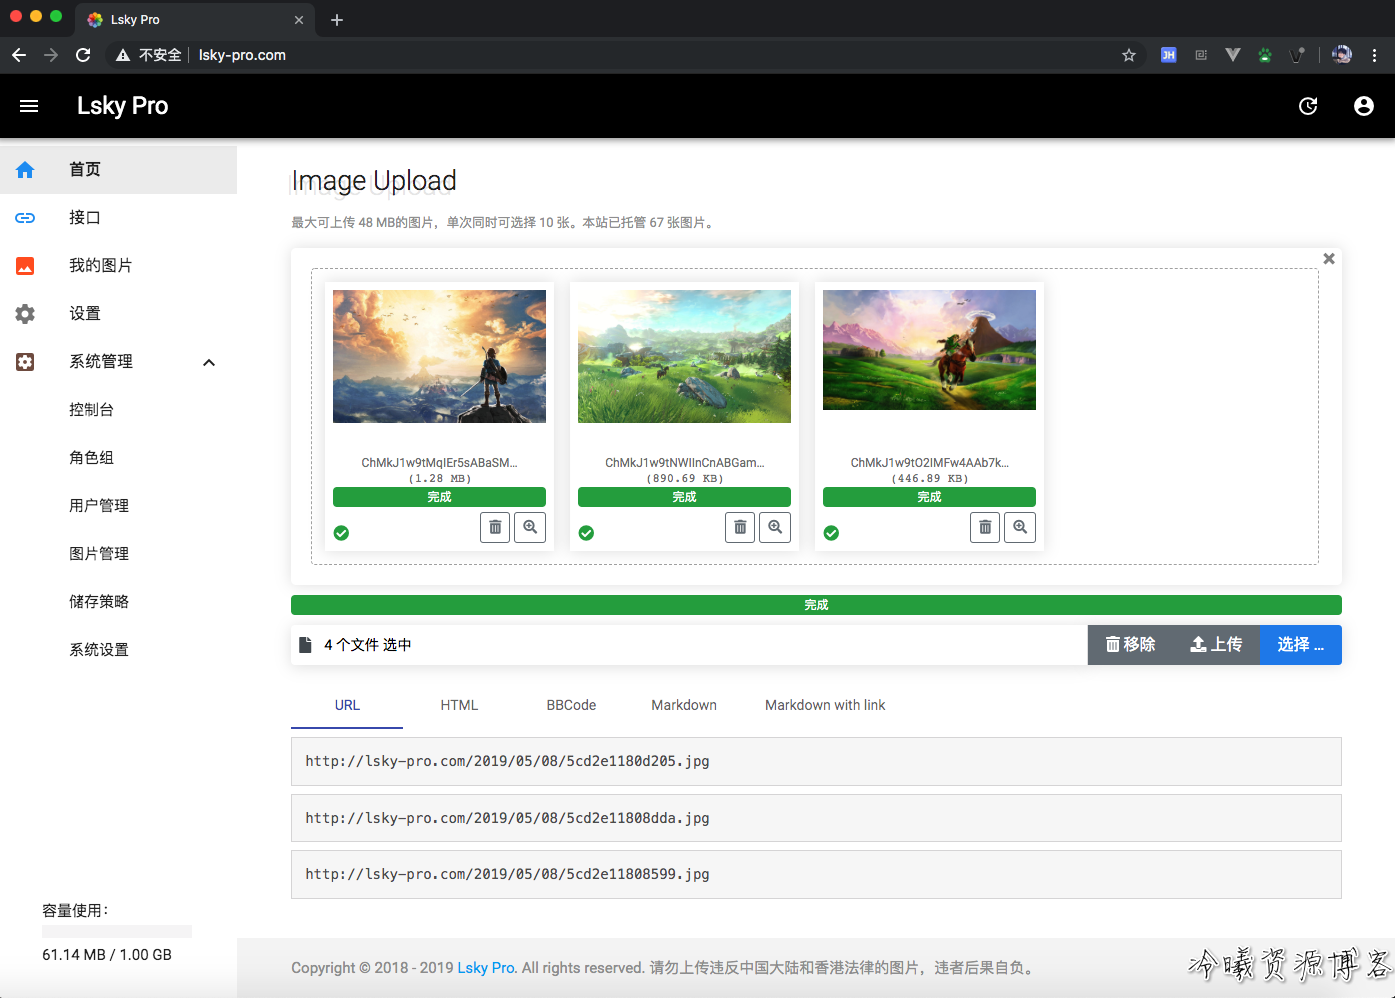Open 控制台 under 系统管理

(x=118, y=410)
